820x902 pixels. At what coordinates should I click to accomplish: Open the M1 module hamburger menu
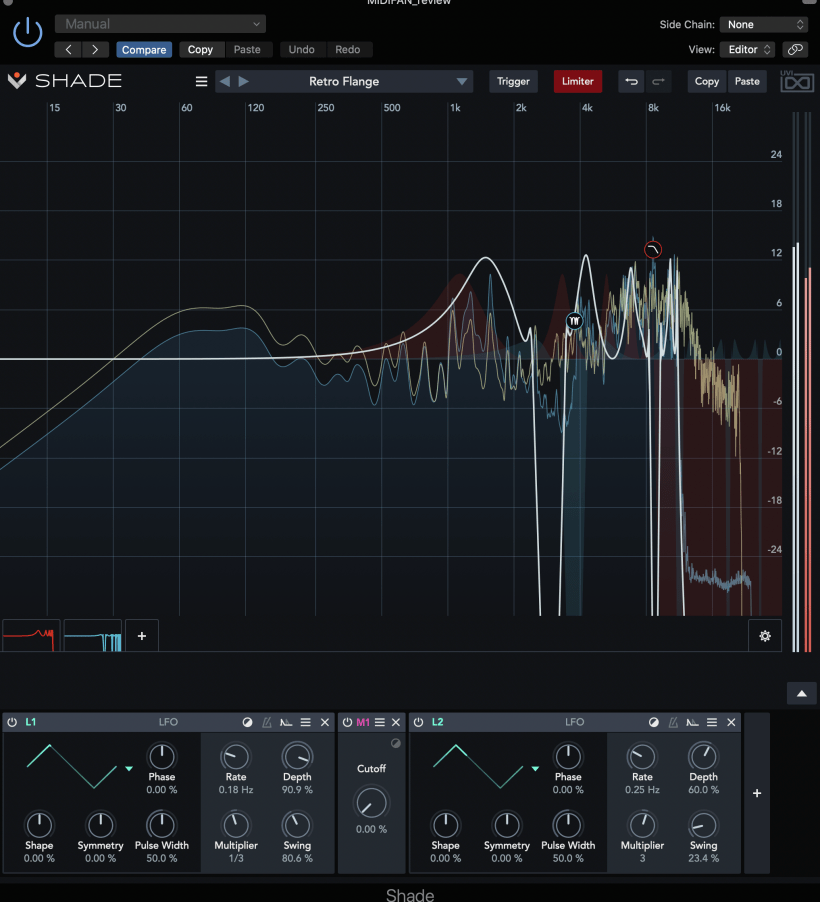click(379, 722)
